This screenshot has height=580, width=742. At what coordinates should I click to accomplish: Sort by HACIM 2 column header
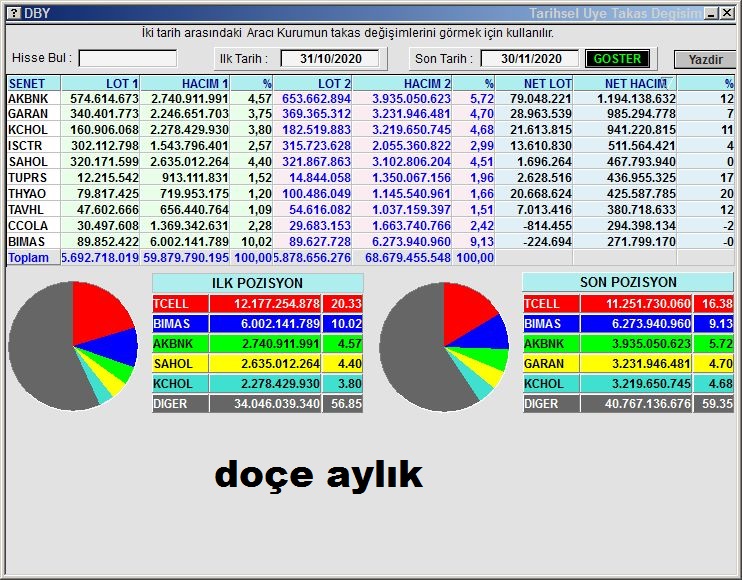pos(402,84)
